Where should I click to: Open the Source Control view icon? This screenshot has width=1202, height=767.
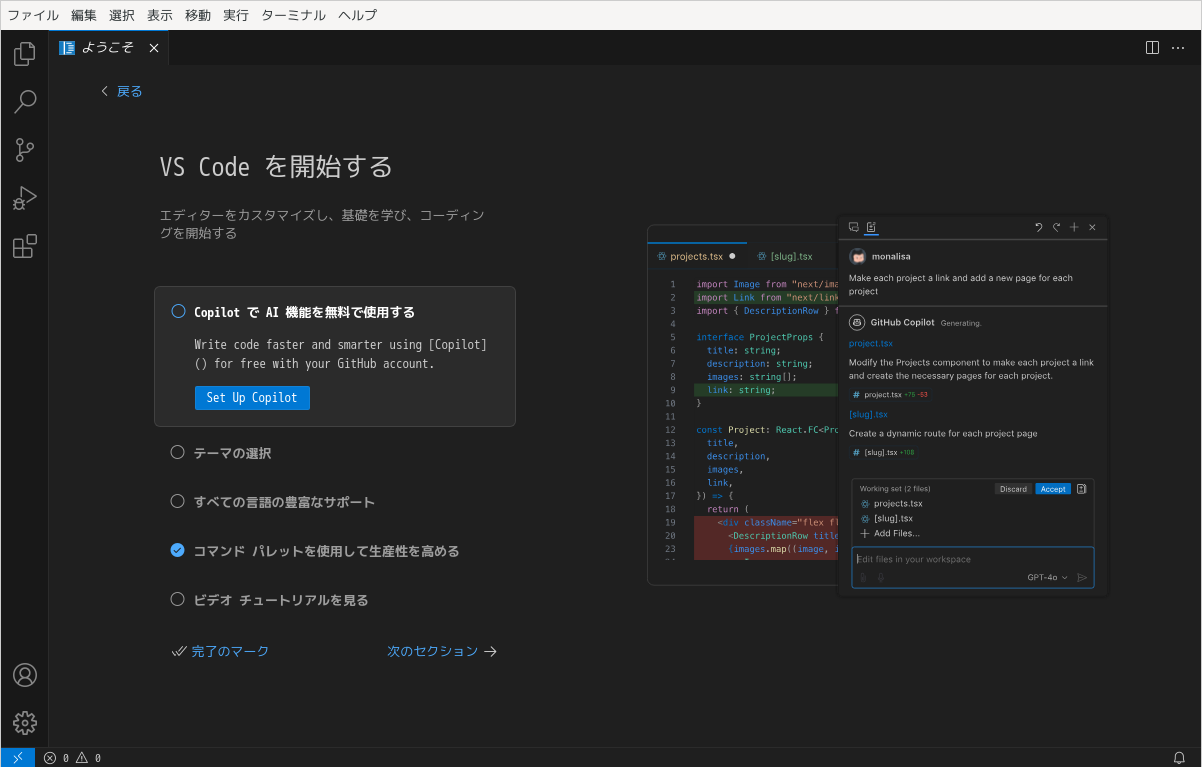click(25, 150)
